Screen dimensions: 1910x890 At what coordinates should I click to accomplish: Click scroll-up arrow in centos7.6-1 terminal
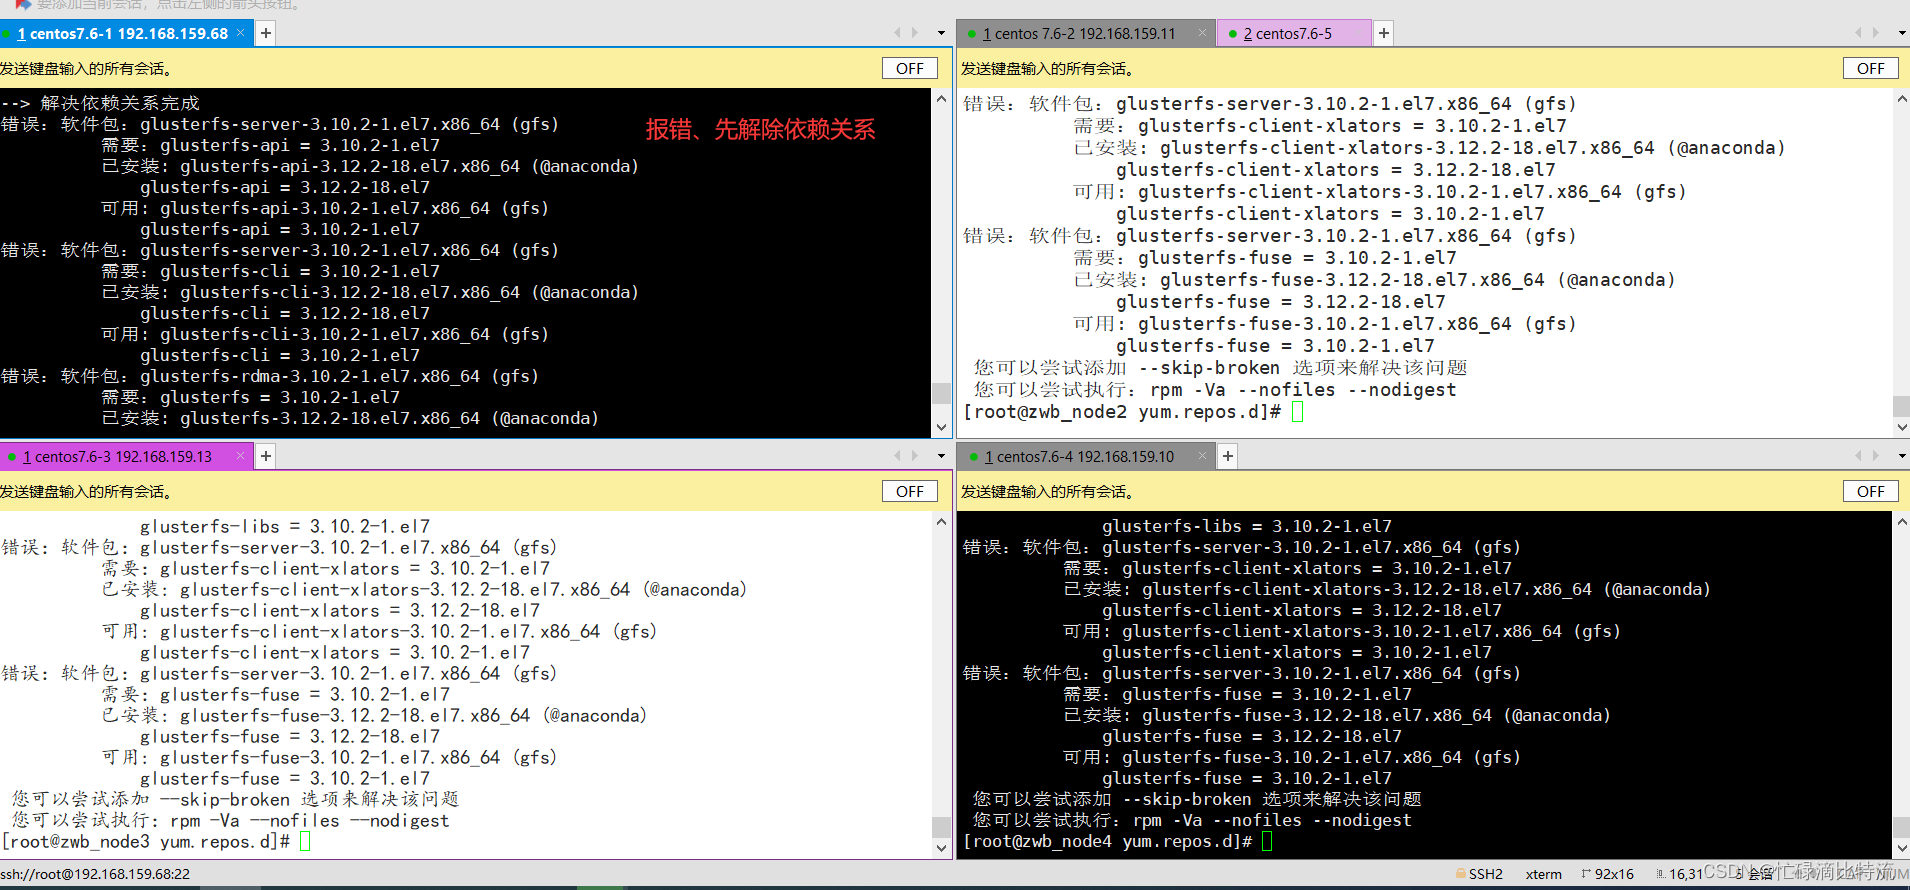(x=941, y=98)
